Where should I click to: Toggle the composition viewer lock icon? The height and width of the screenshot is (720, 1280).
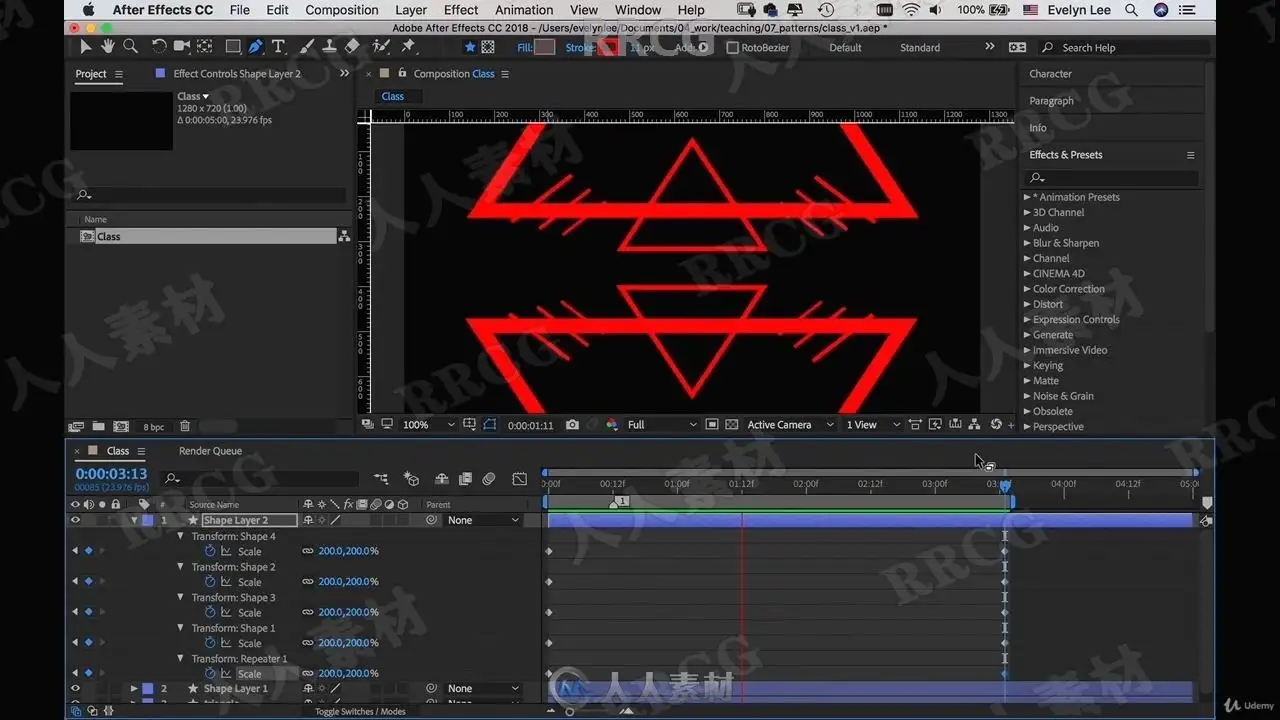click(403, 73)
